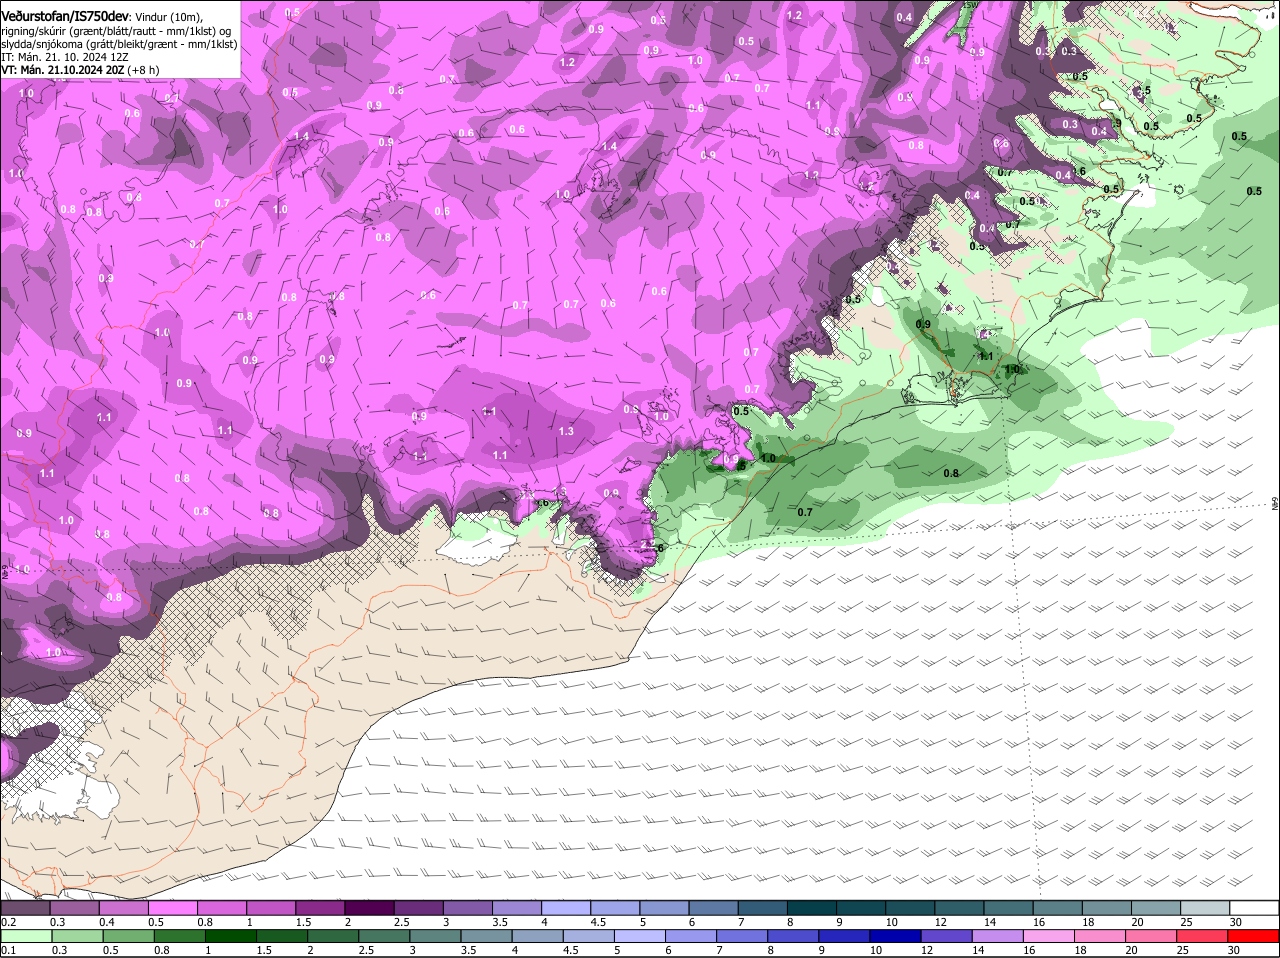1280x958 pixels.
Task: Click the snow legend swatch between 0.3 and 0.4
Action: point(75,908)
